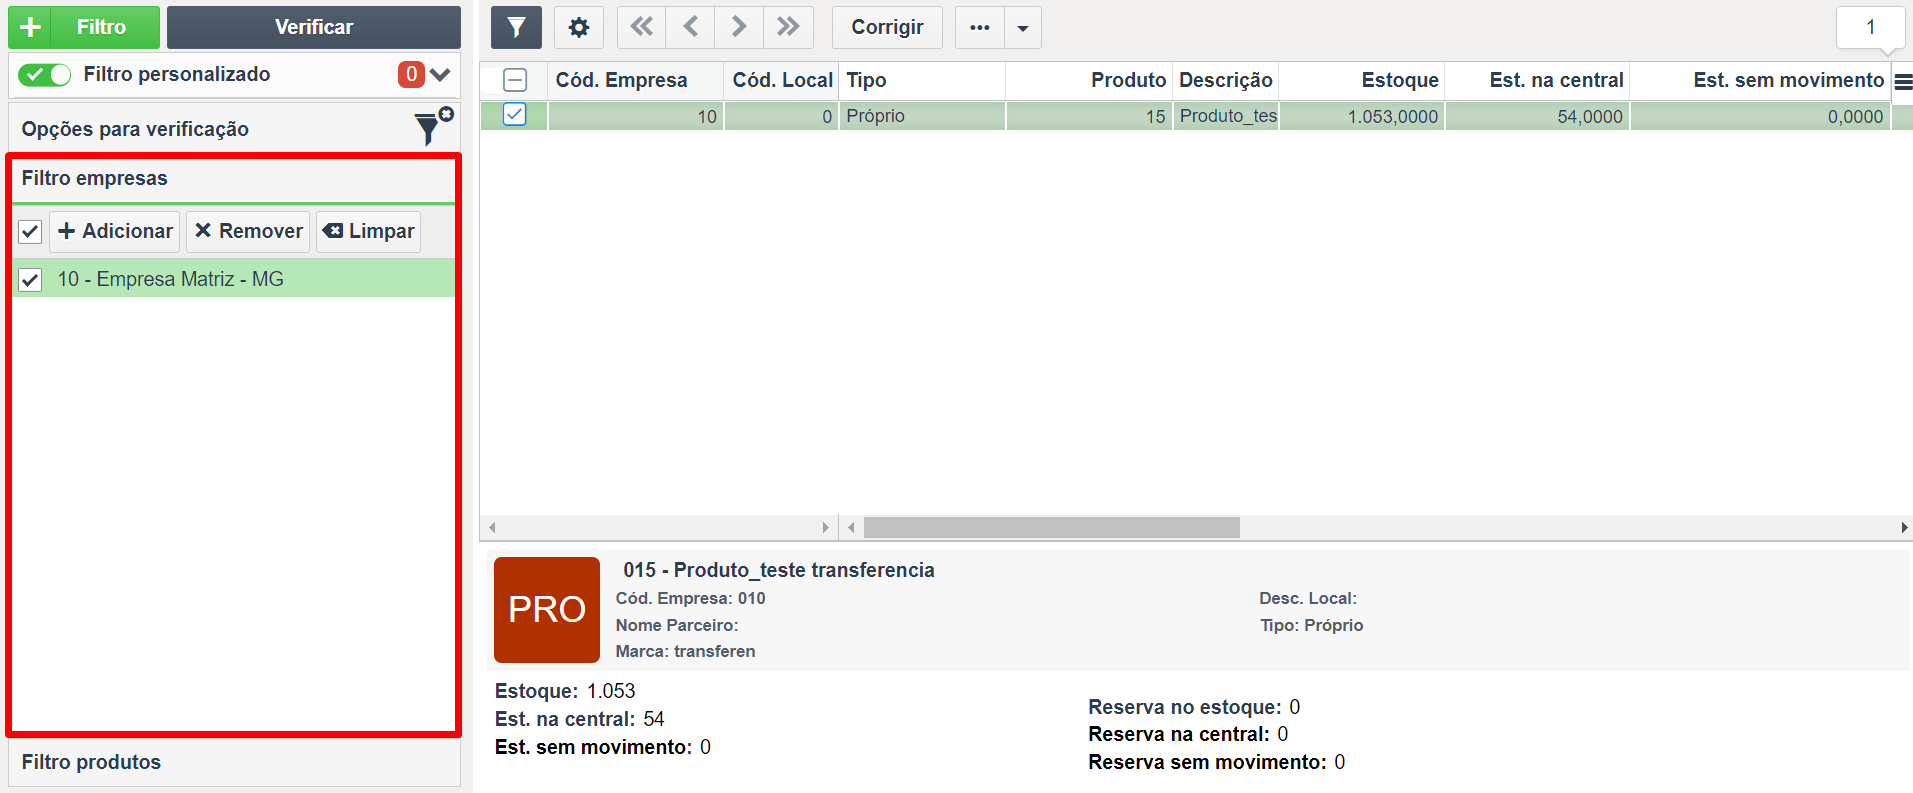The width and height of the screenshot is (1913, 793).
Task: Go to previous record arrow
Action: (690, 27)
